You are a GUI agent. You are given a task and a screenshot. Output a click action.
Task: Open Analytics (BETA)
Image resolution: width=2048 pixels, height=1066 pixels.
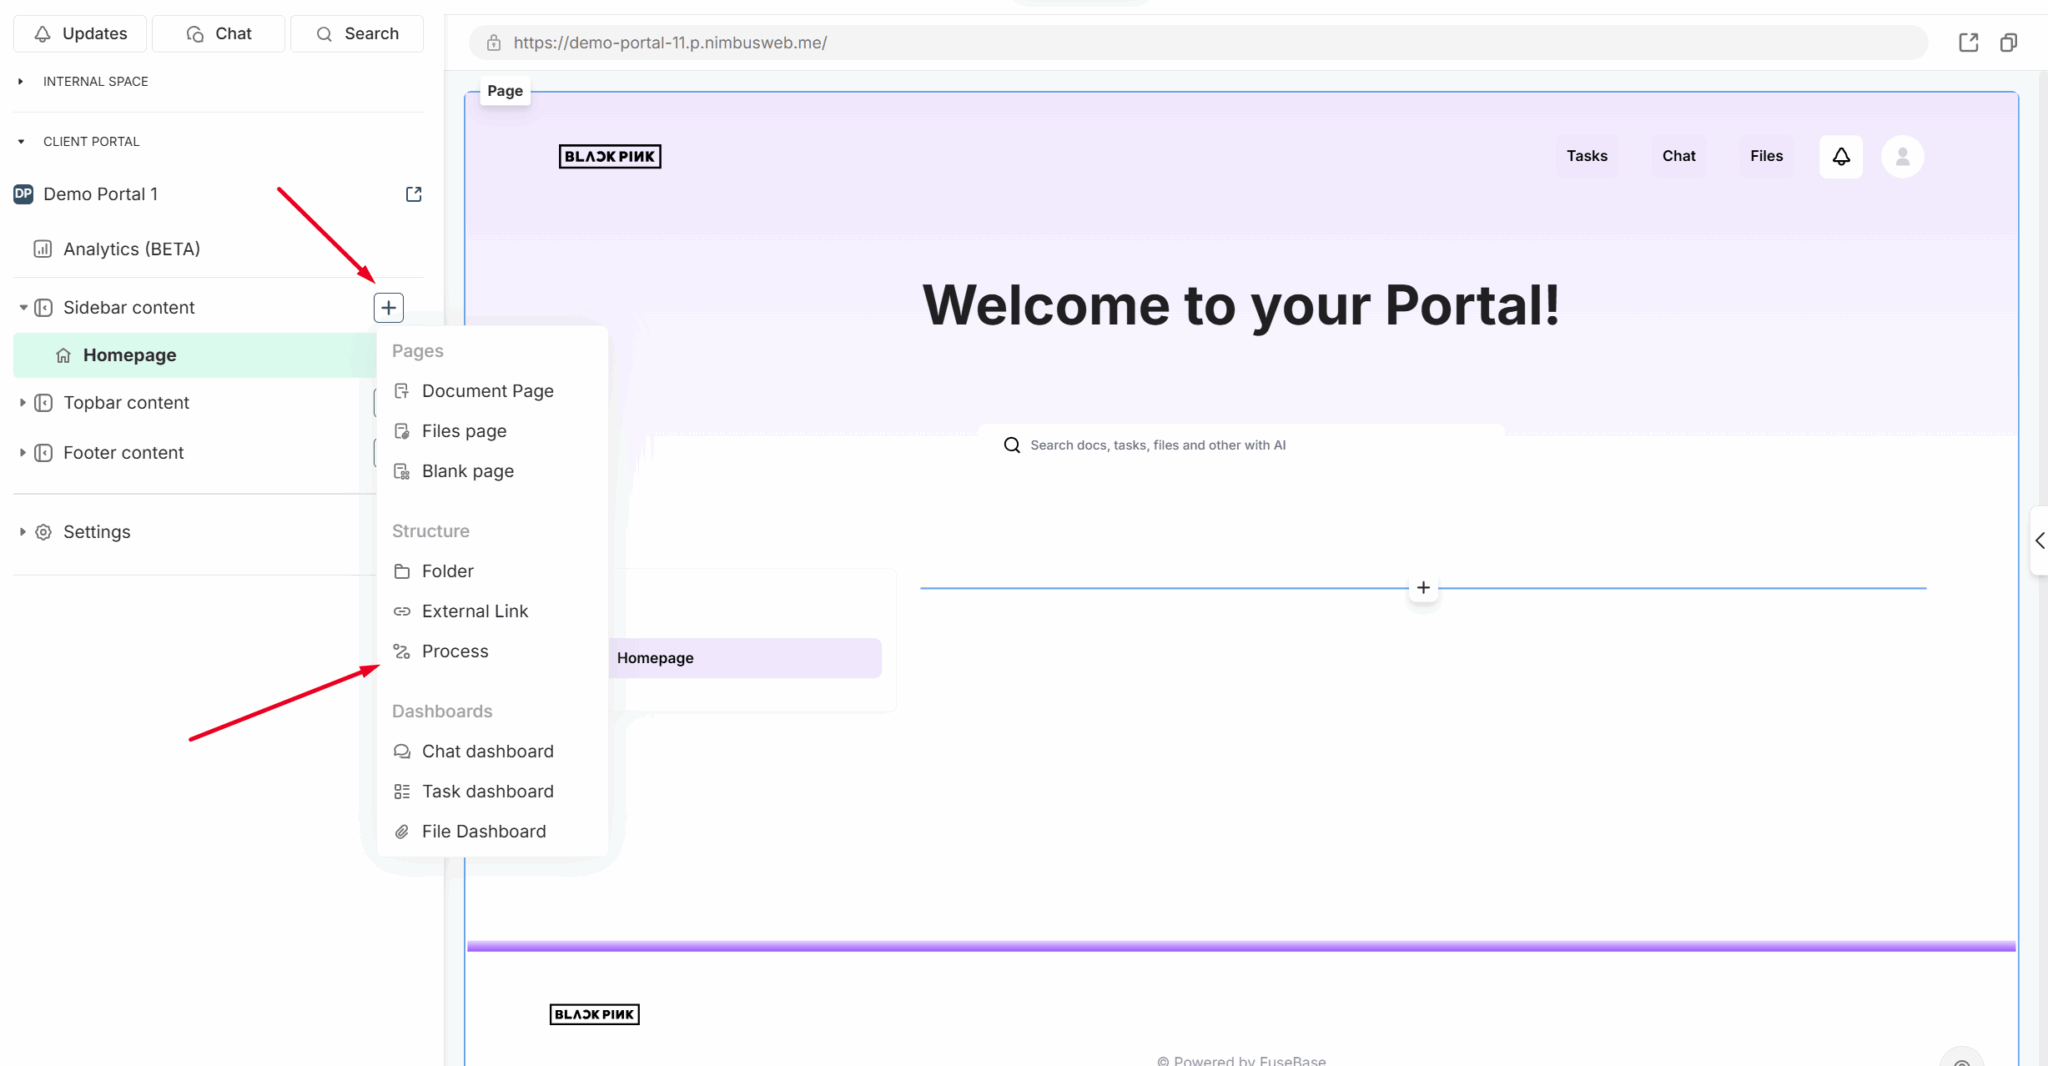coord(131,248)
